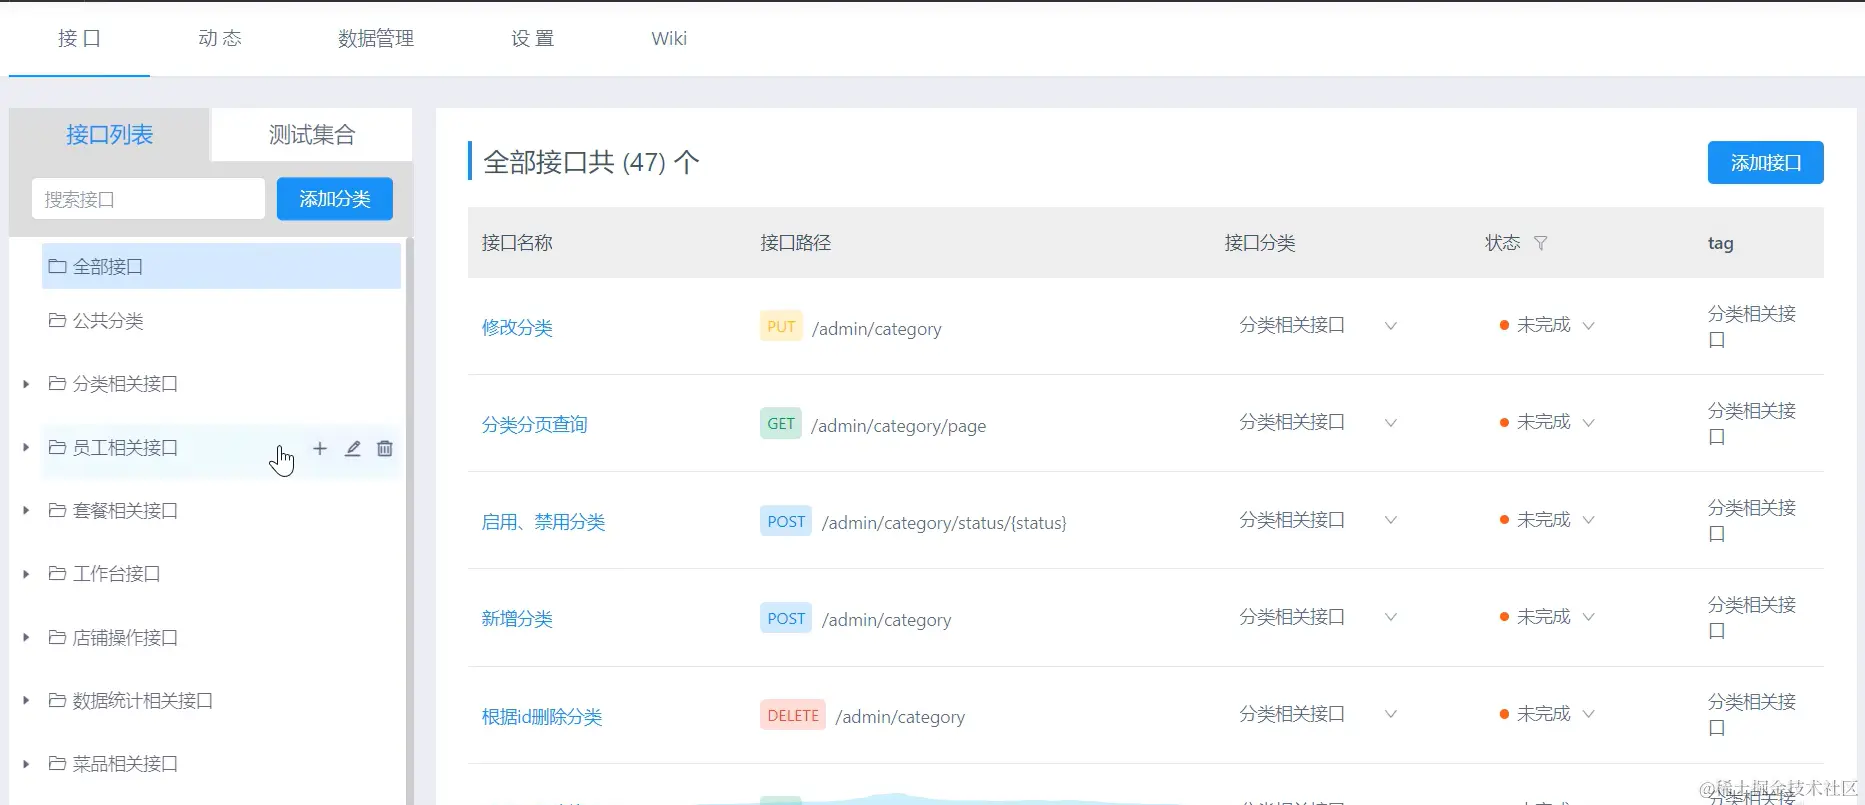Open the 修改分类 interface link
The height and width of the screenshot is (805, 1865).
pyautogui.click(x=517, y=328)
